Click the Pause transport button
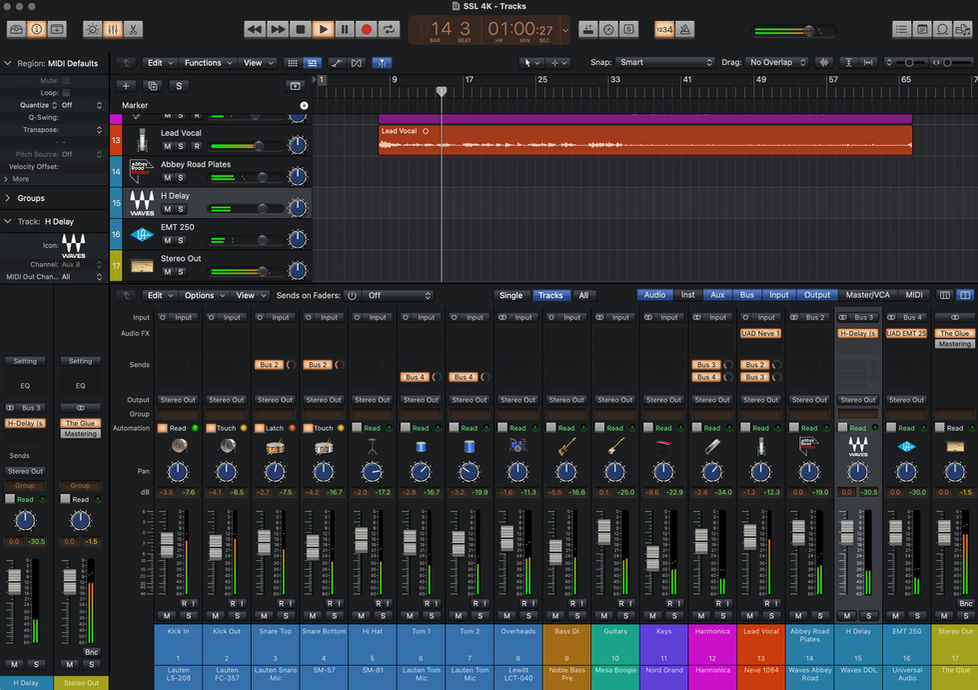 coord(344,29)
